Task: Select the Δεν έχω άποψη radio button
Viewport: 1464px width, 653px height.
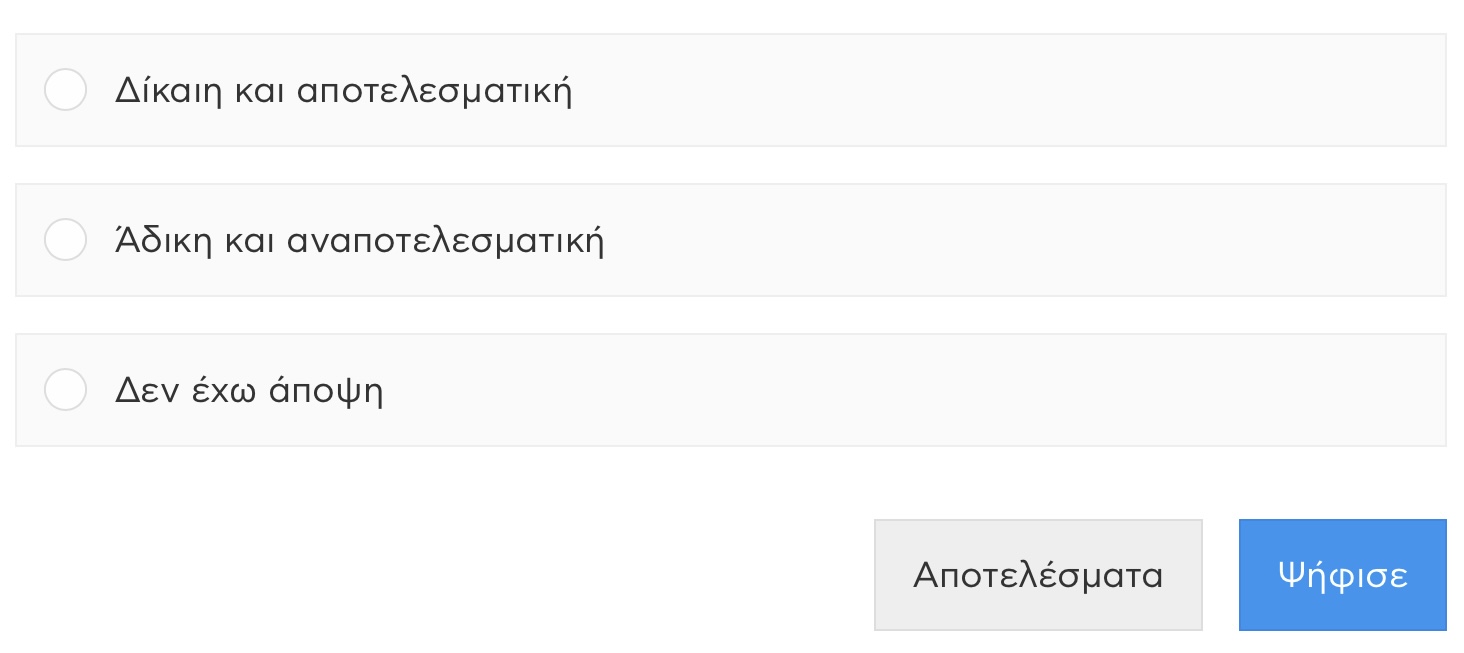Action: point(65,390)
